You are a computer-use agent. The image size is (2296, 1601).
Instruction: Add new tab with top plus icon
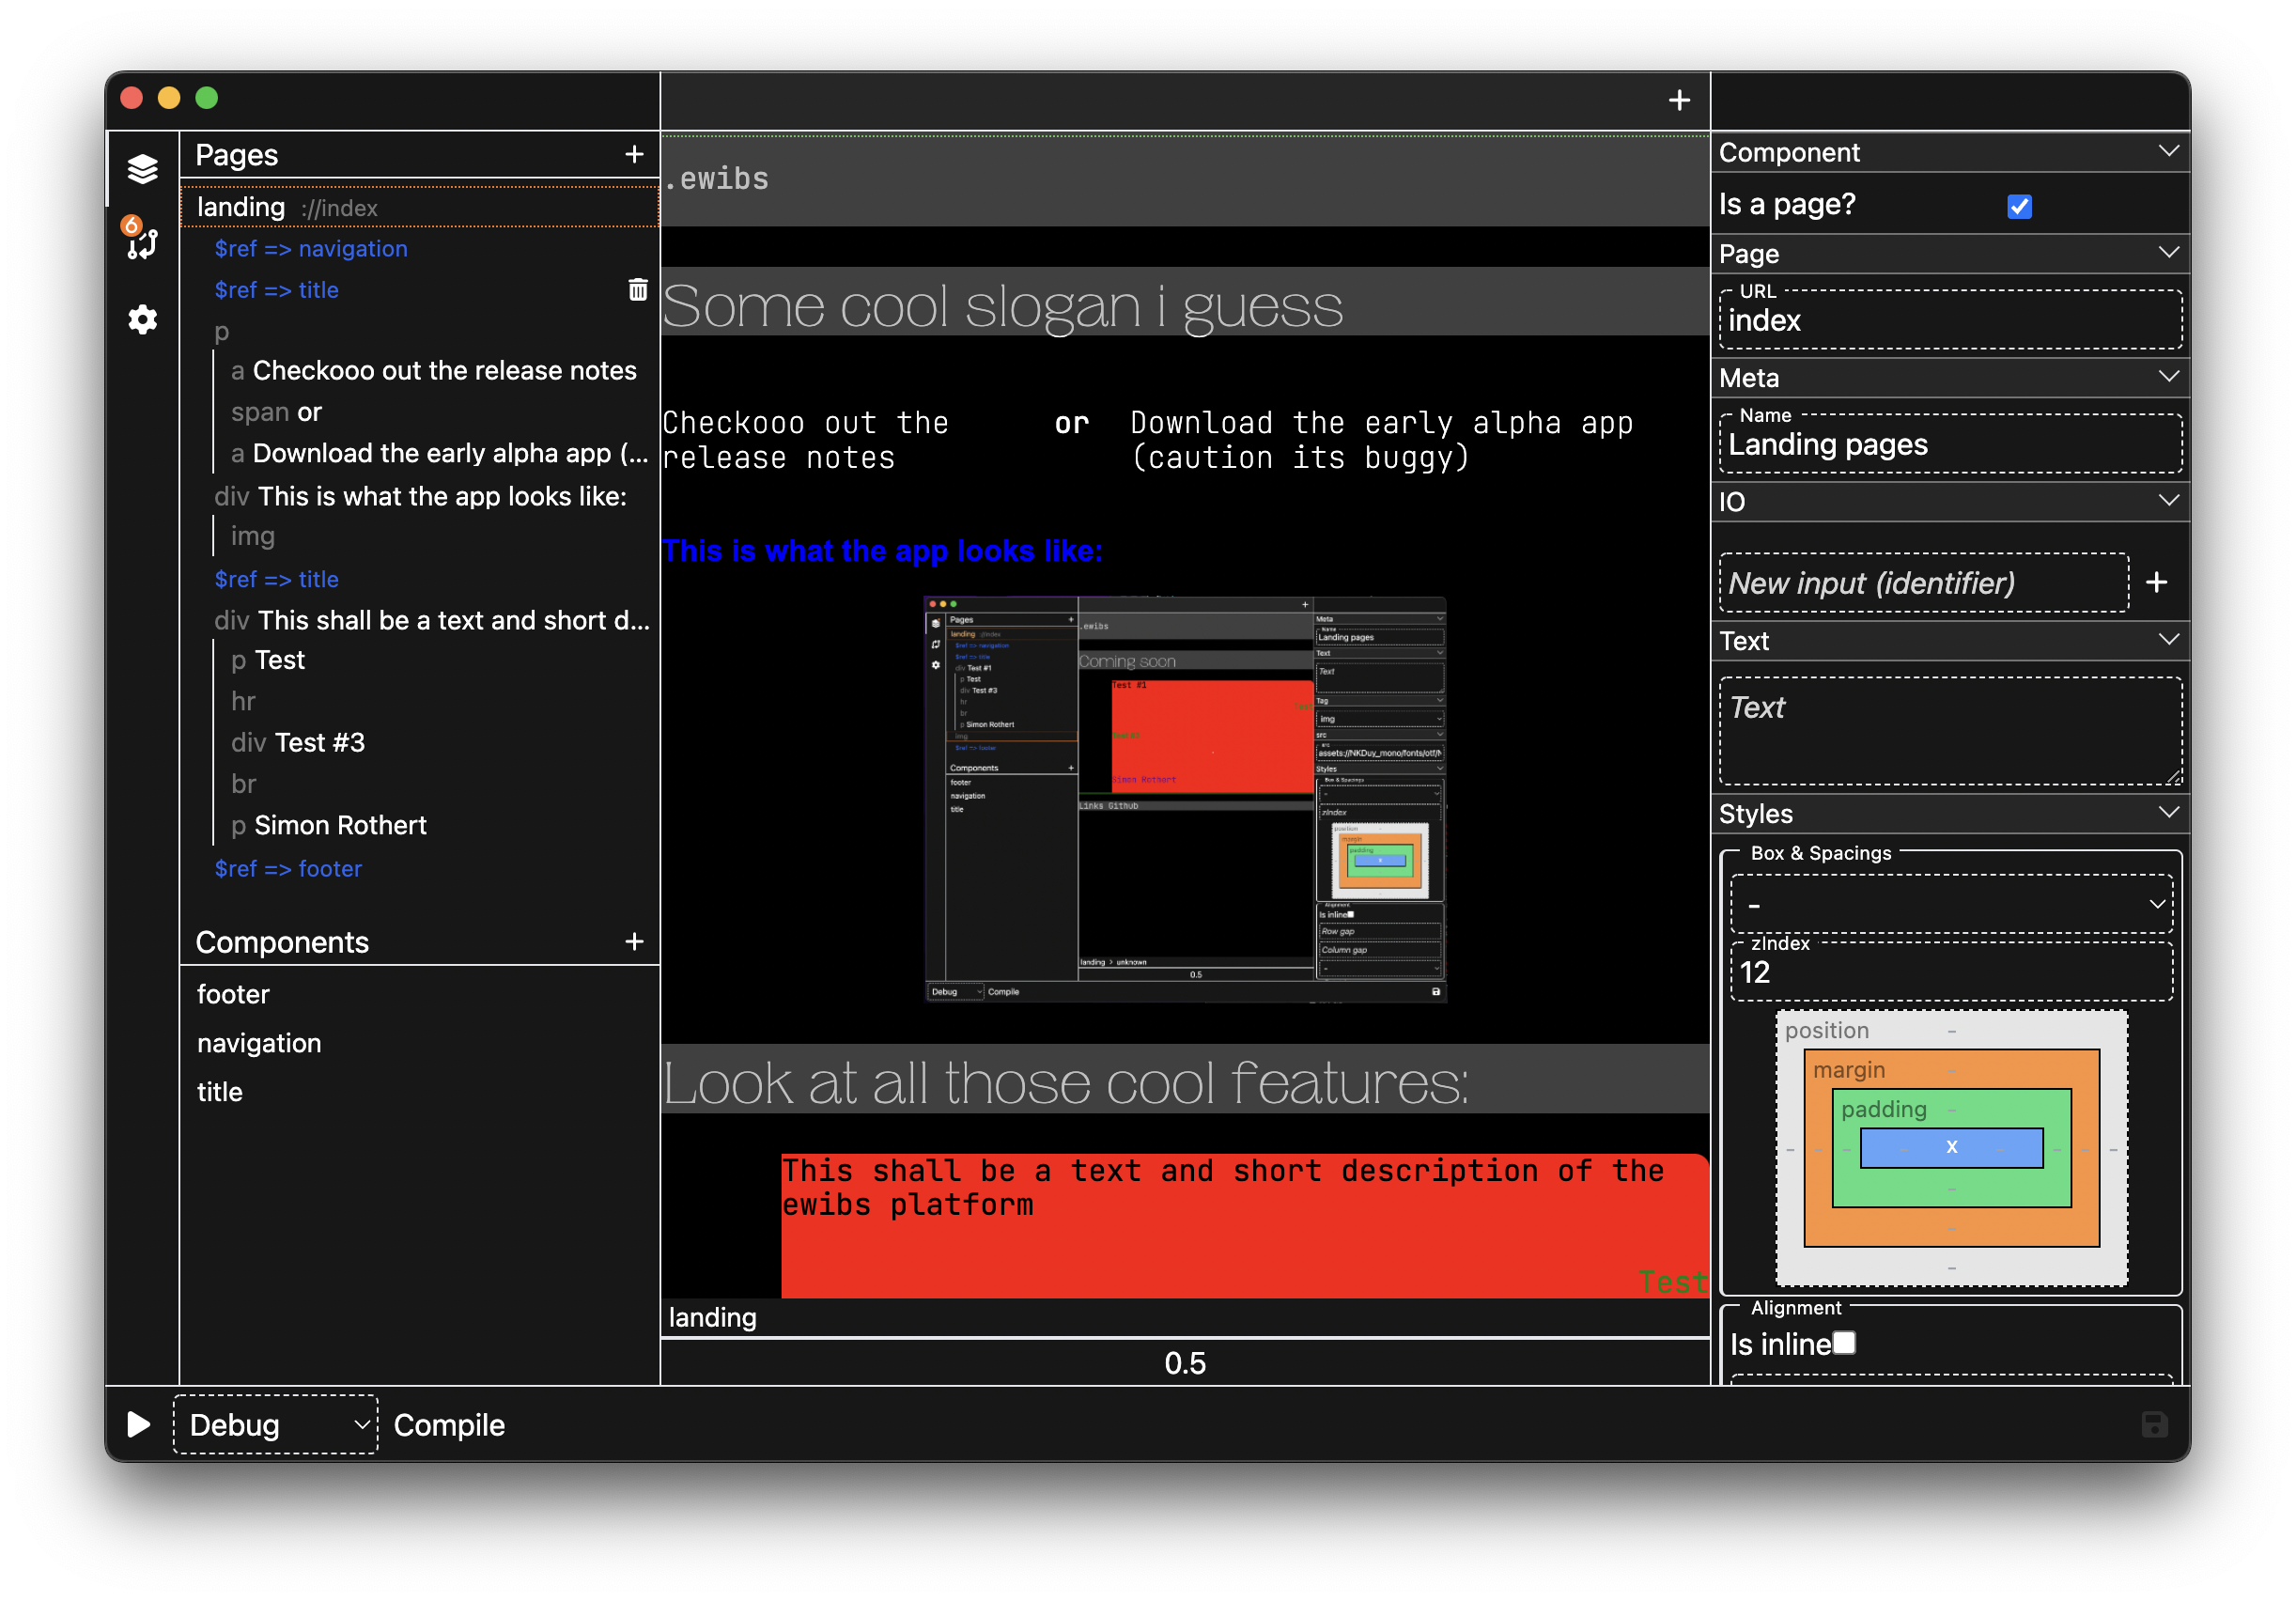pyautogui.click(x=1679, y=100)
